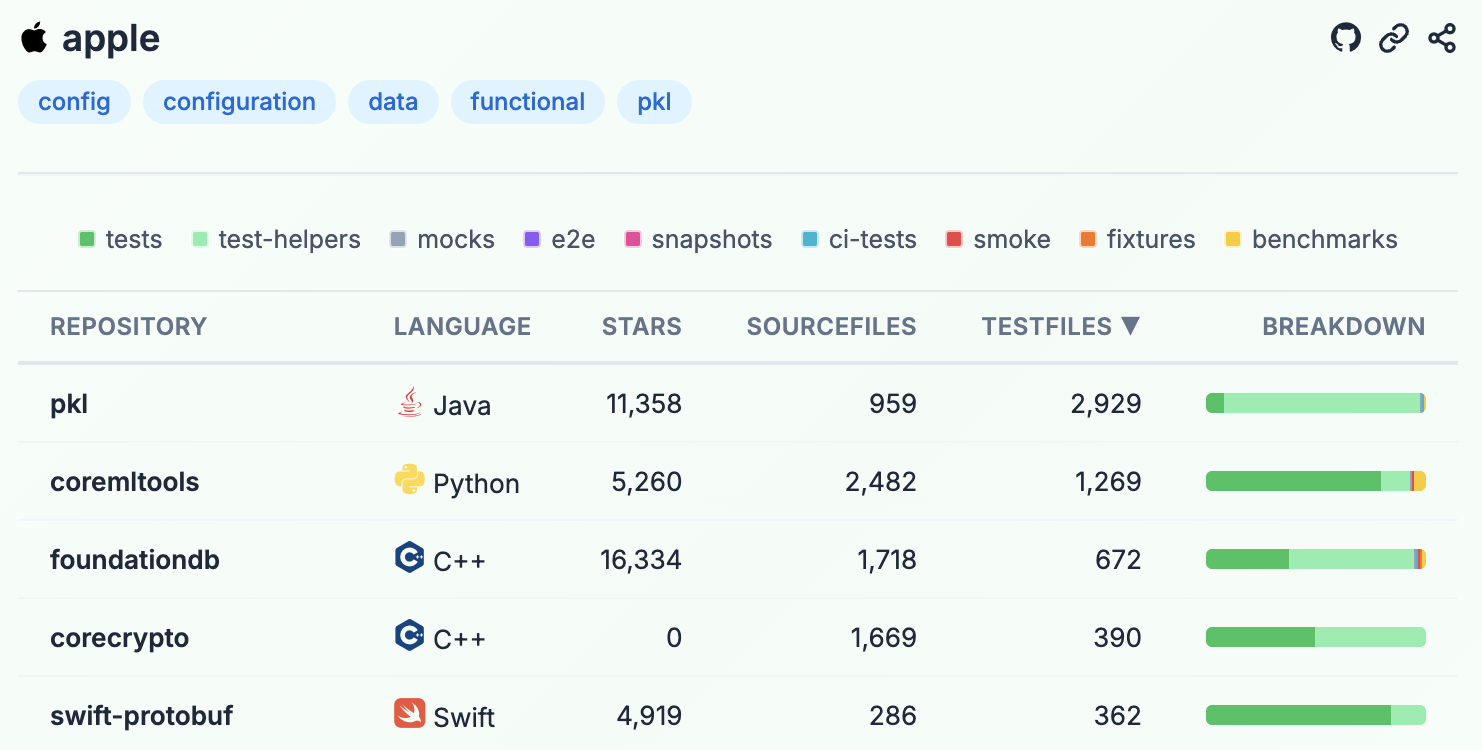Toggle the fixtures legend item

[1138, 240]
